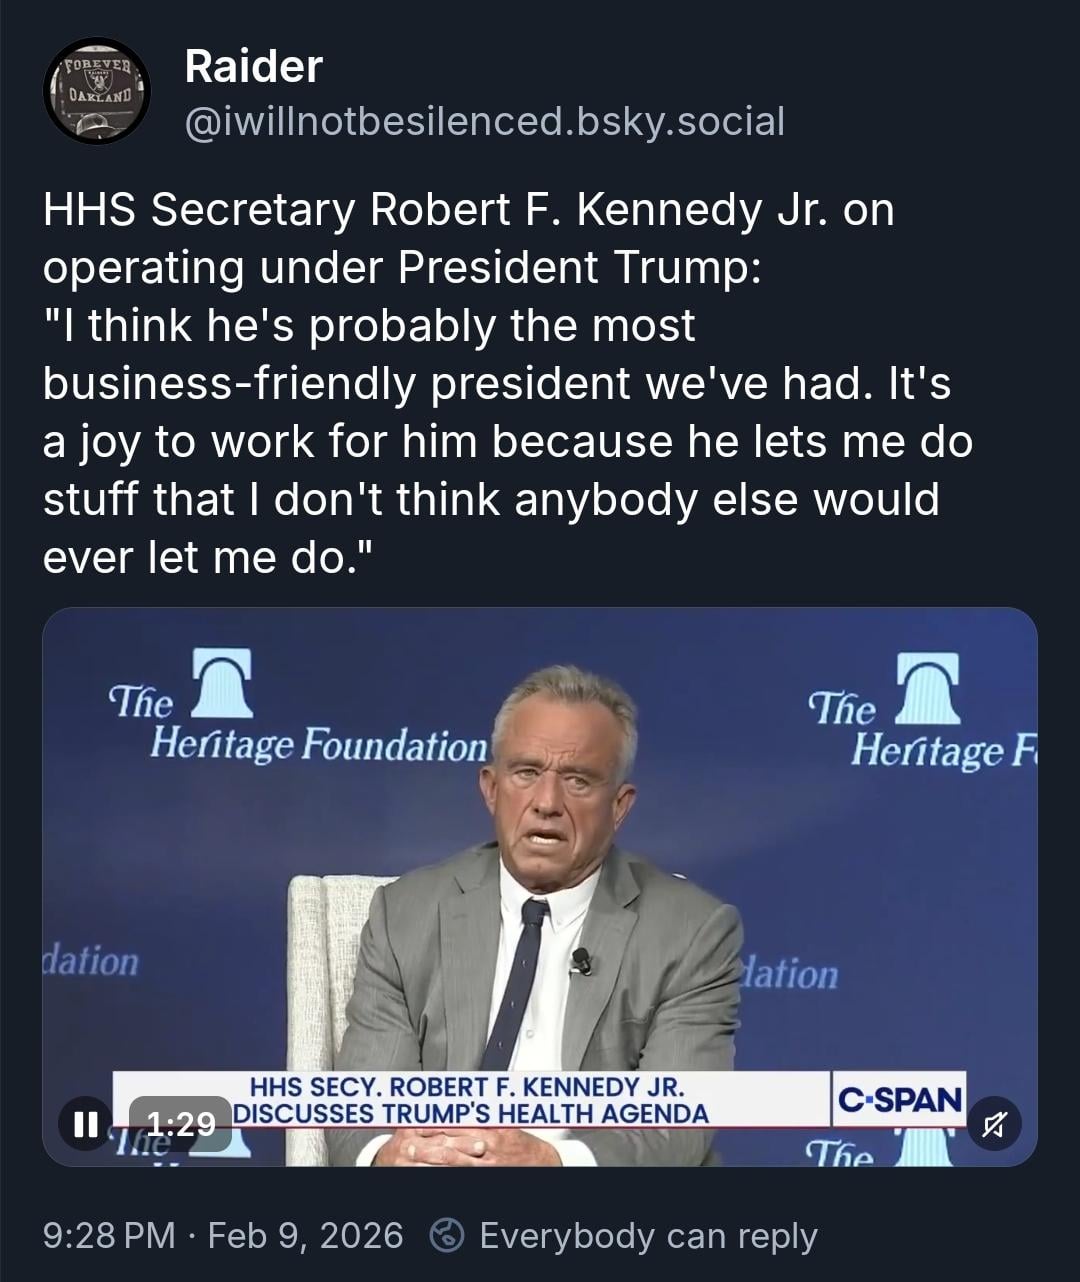Click the Feb 9, 2026 post date

[305, 1236]
